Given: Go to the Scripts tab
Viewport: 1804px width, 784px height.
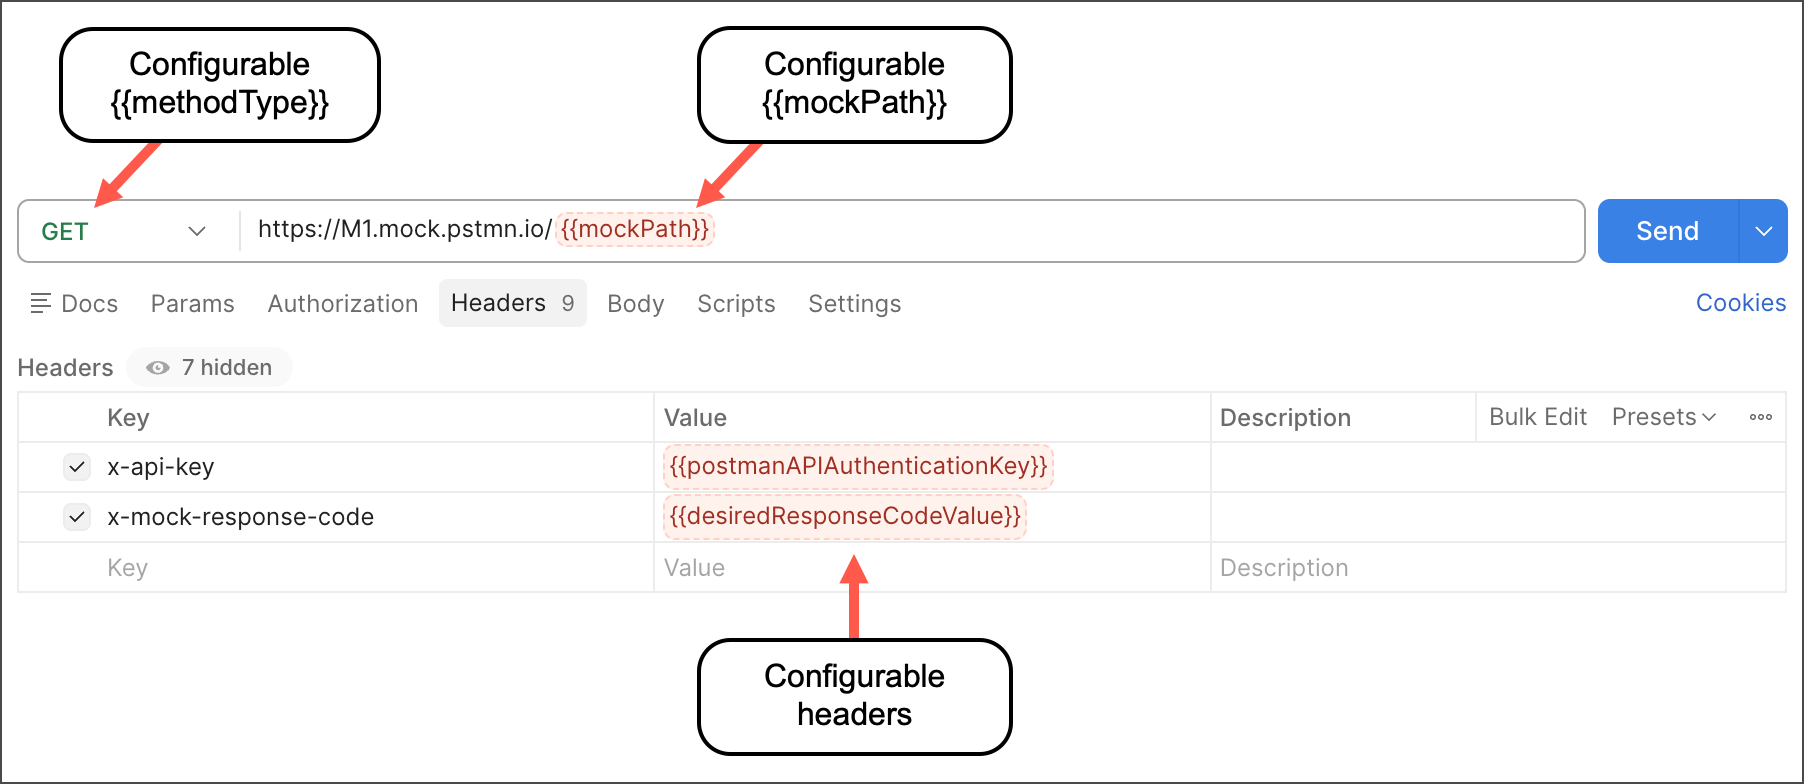Looking at the screenshot, I should click(x=736, y=304).
